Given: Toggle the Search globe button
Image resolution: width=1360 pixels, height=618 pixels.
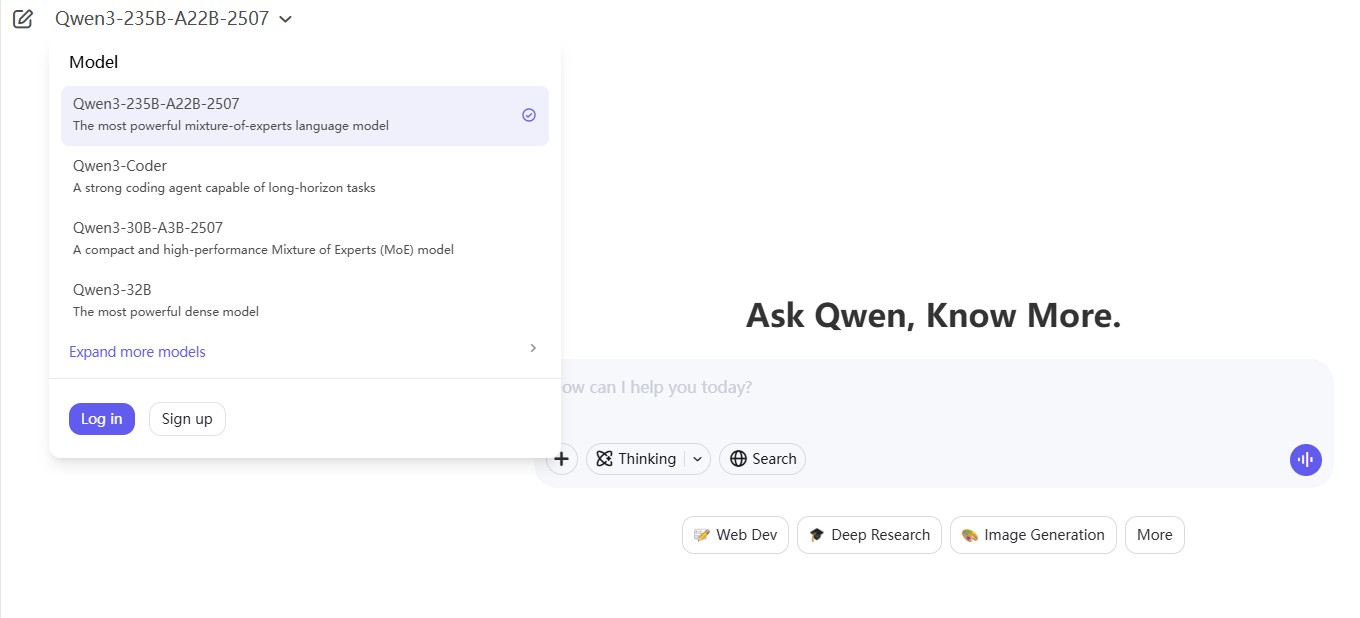Looking at the screenshot, I should click(763, 459).
